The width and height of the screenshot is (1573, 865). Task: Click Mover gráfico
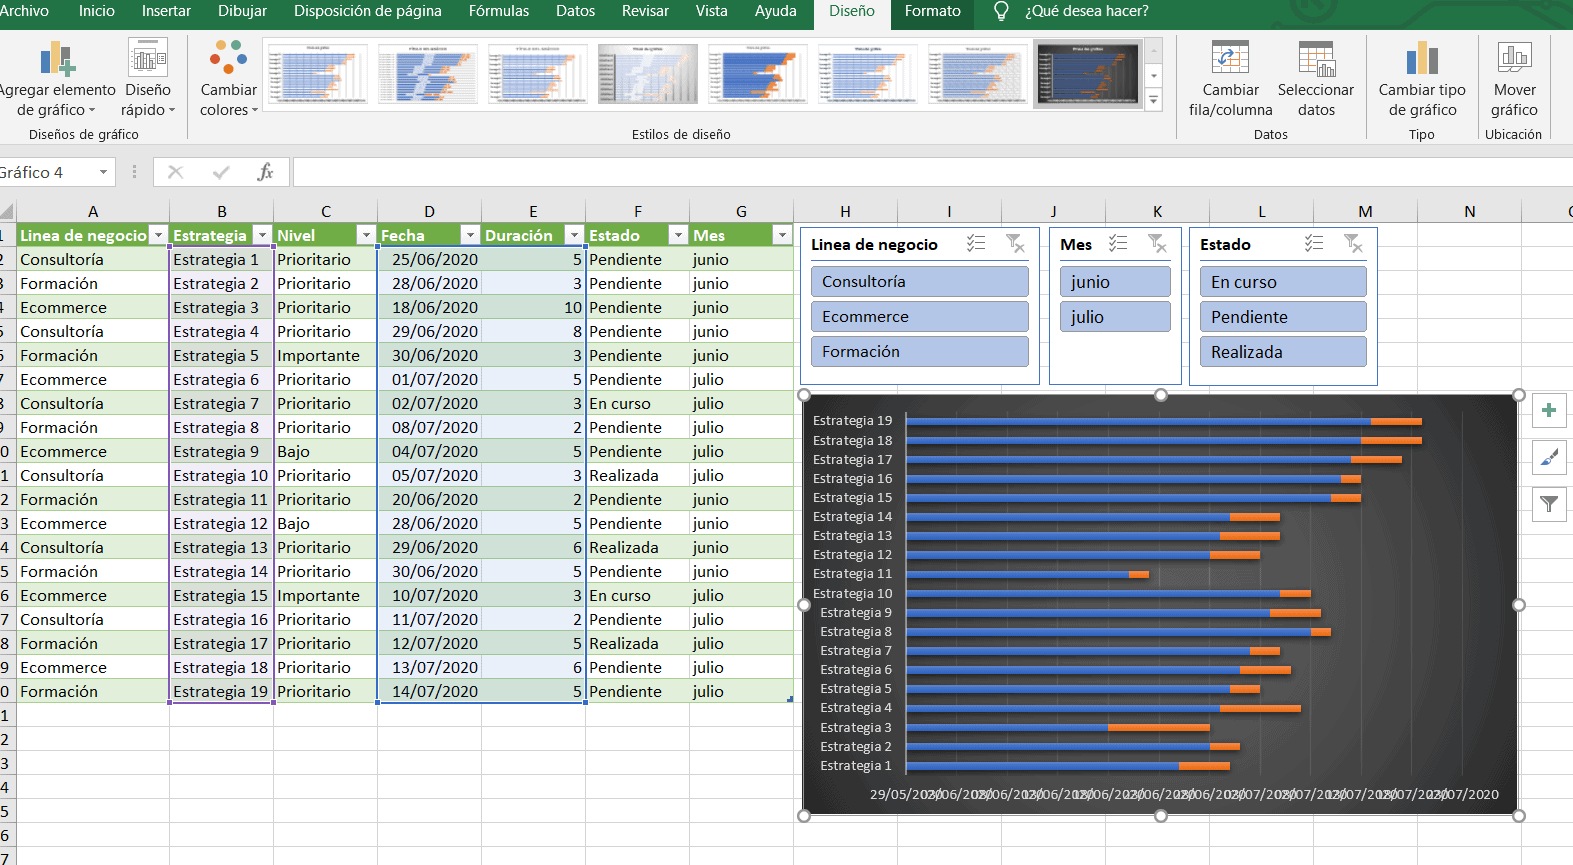(x=1514, y=80)
